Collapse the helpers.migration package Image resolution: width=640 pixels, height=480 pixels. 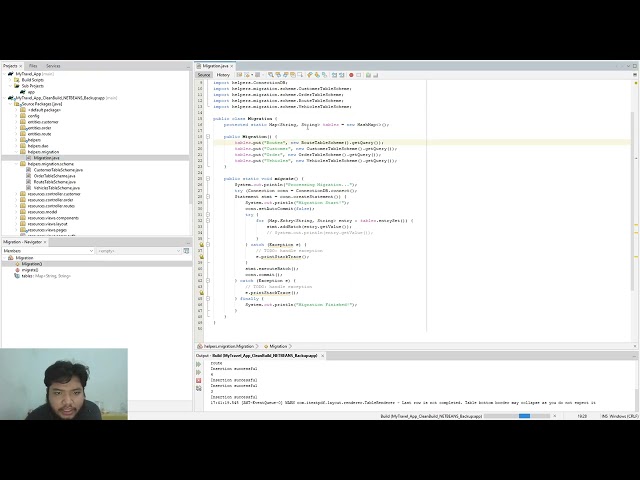coord(17,152)
